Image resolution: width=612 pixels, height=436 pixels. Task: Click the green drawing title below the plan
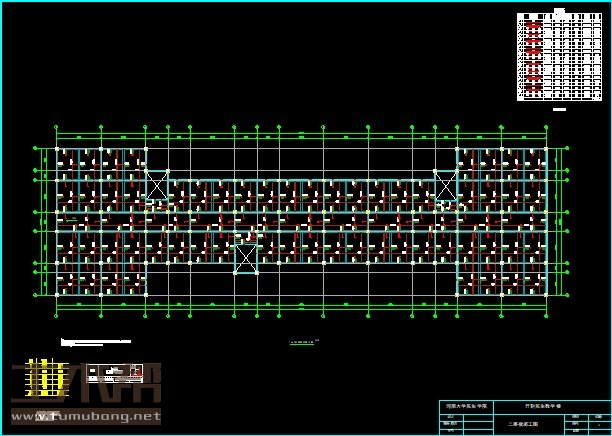(301, 343)
